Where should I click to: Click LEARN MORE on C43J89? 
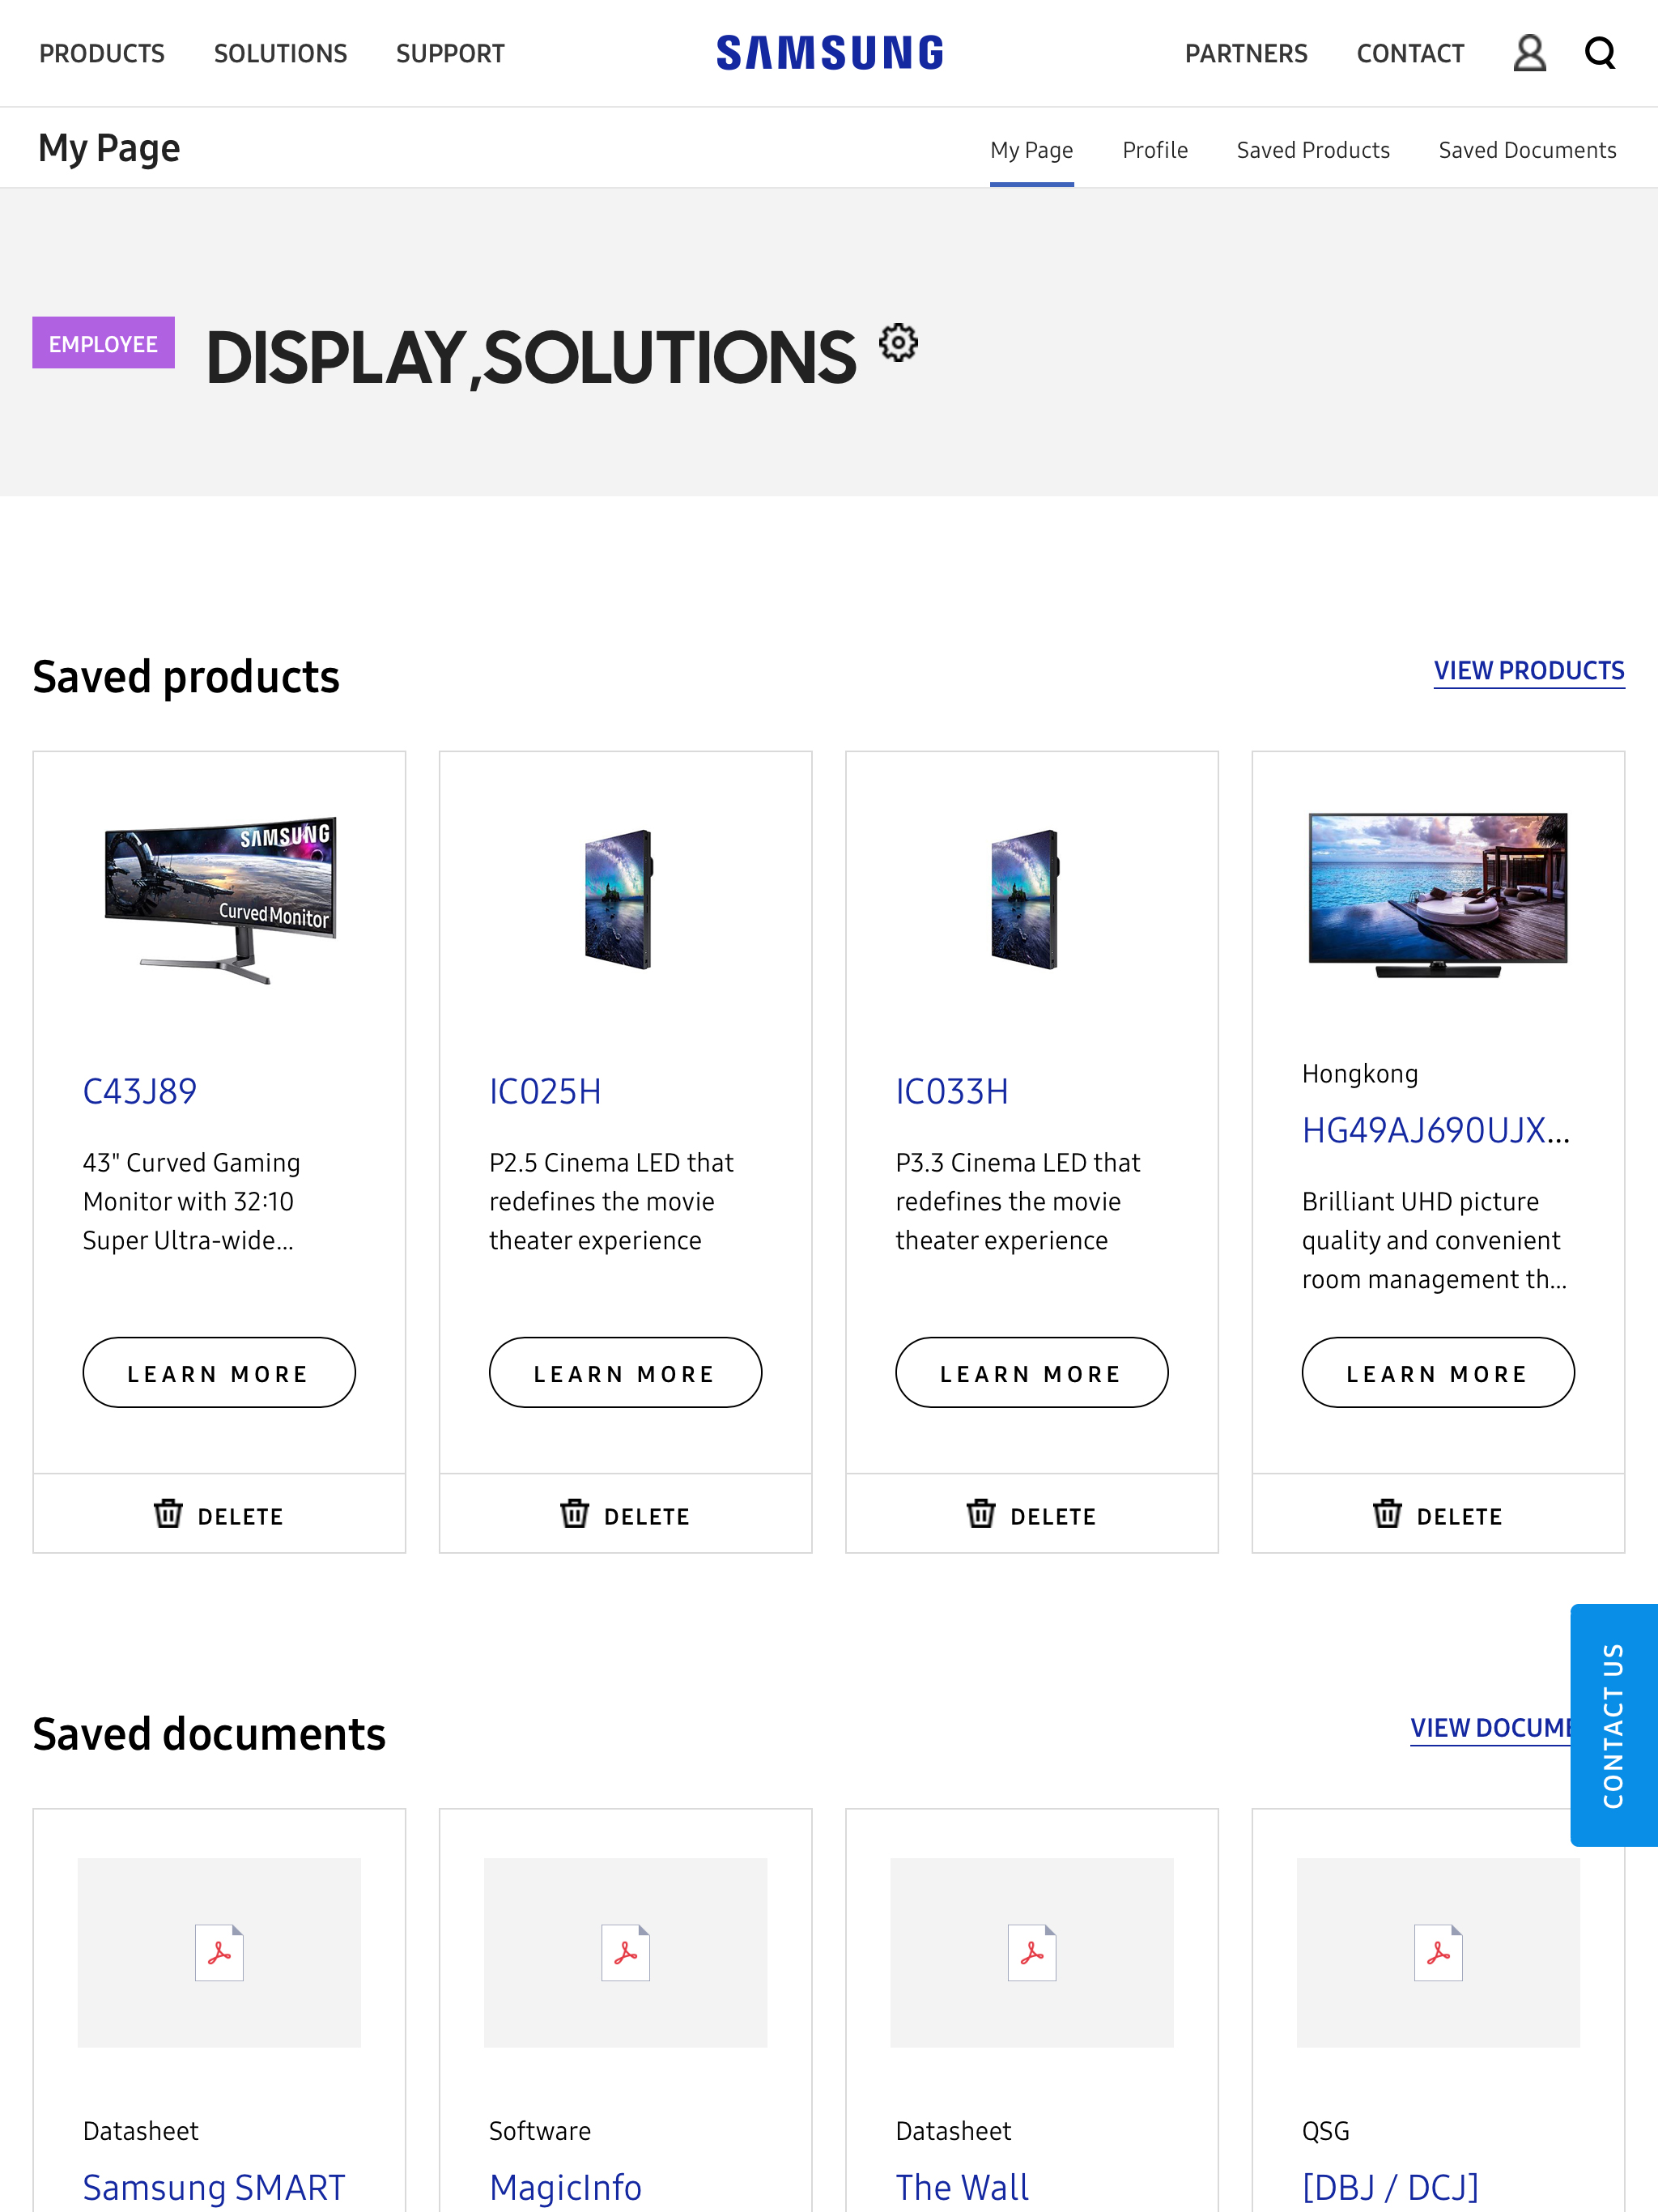[219, 1373]
